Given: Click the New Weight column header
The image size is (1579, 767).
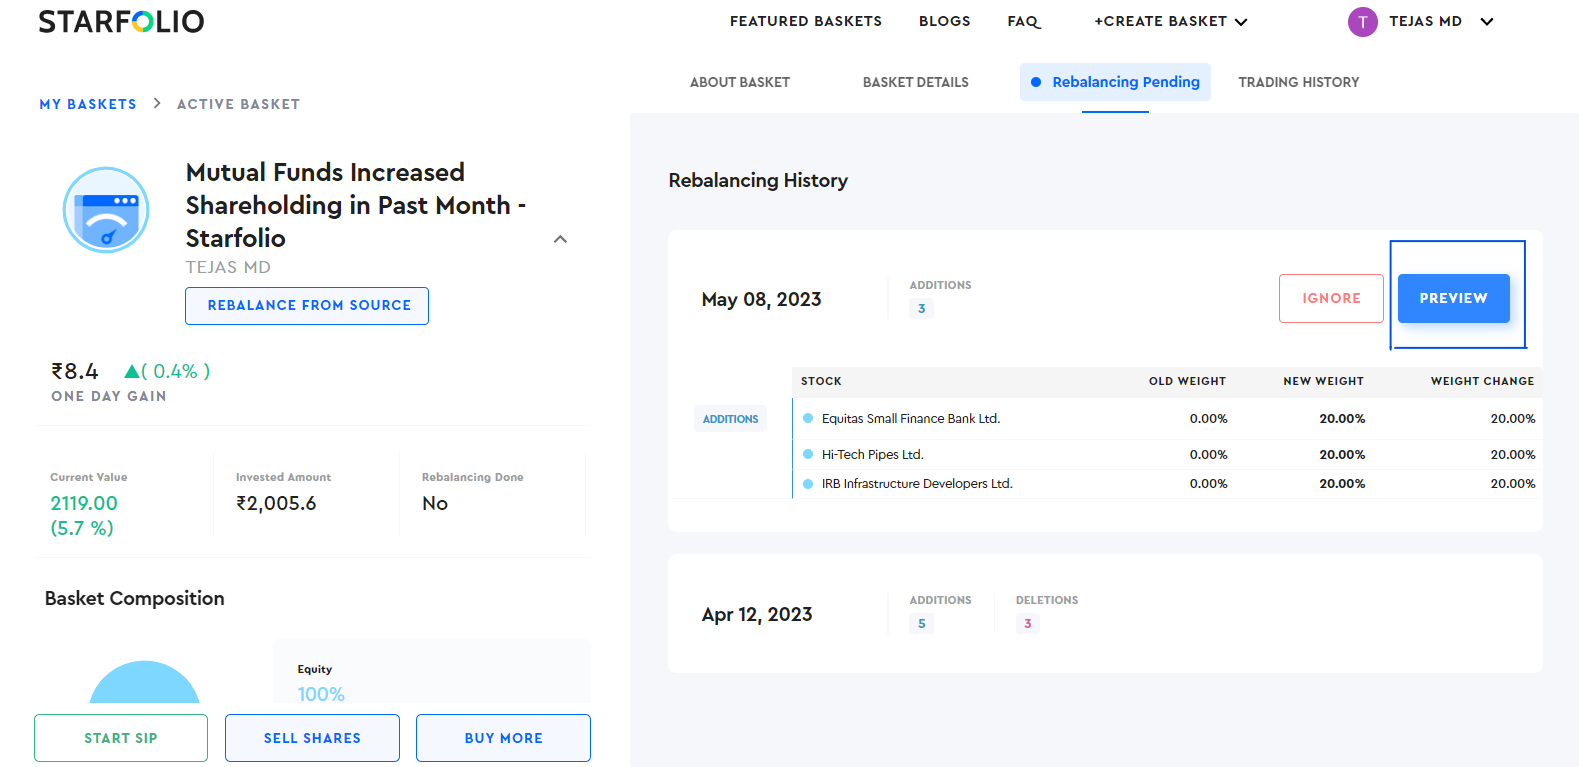Looking at the screenshot, I should tap(1323, 381).
